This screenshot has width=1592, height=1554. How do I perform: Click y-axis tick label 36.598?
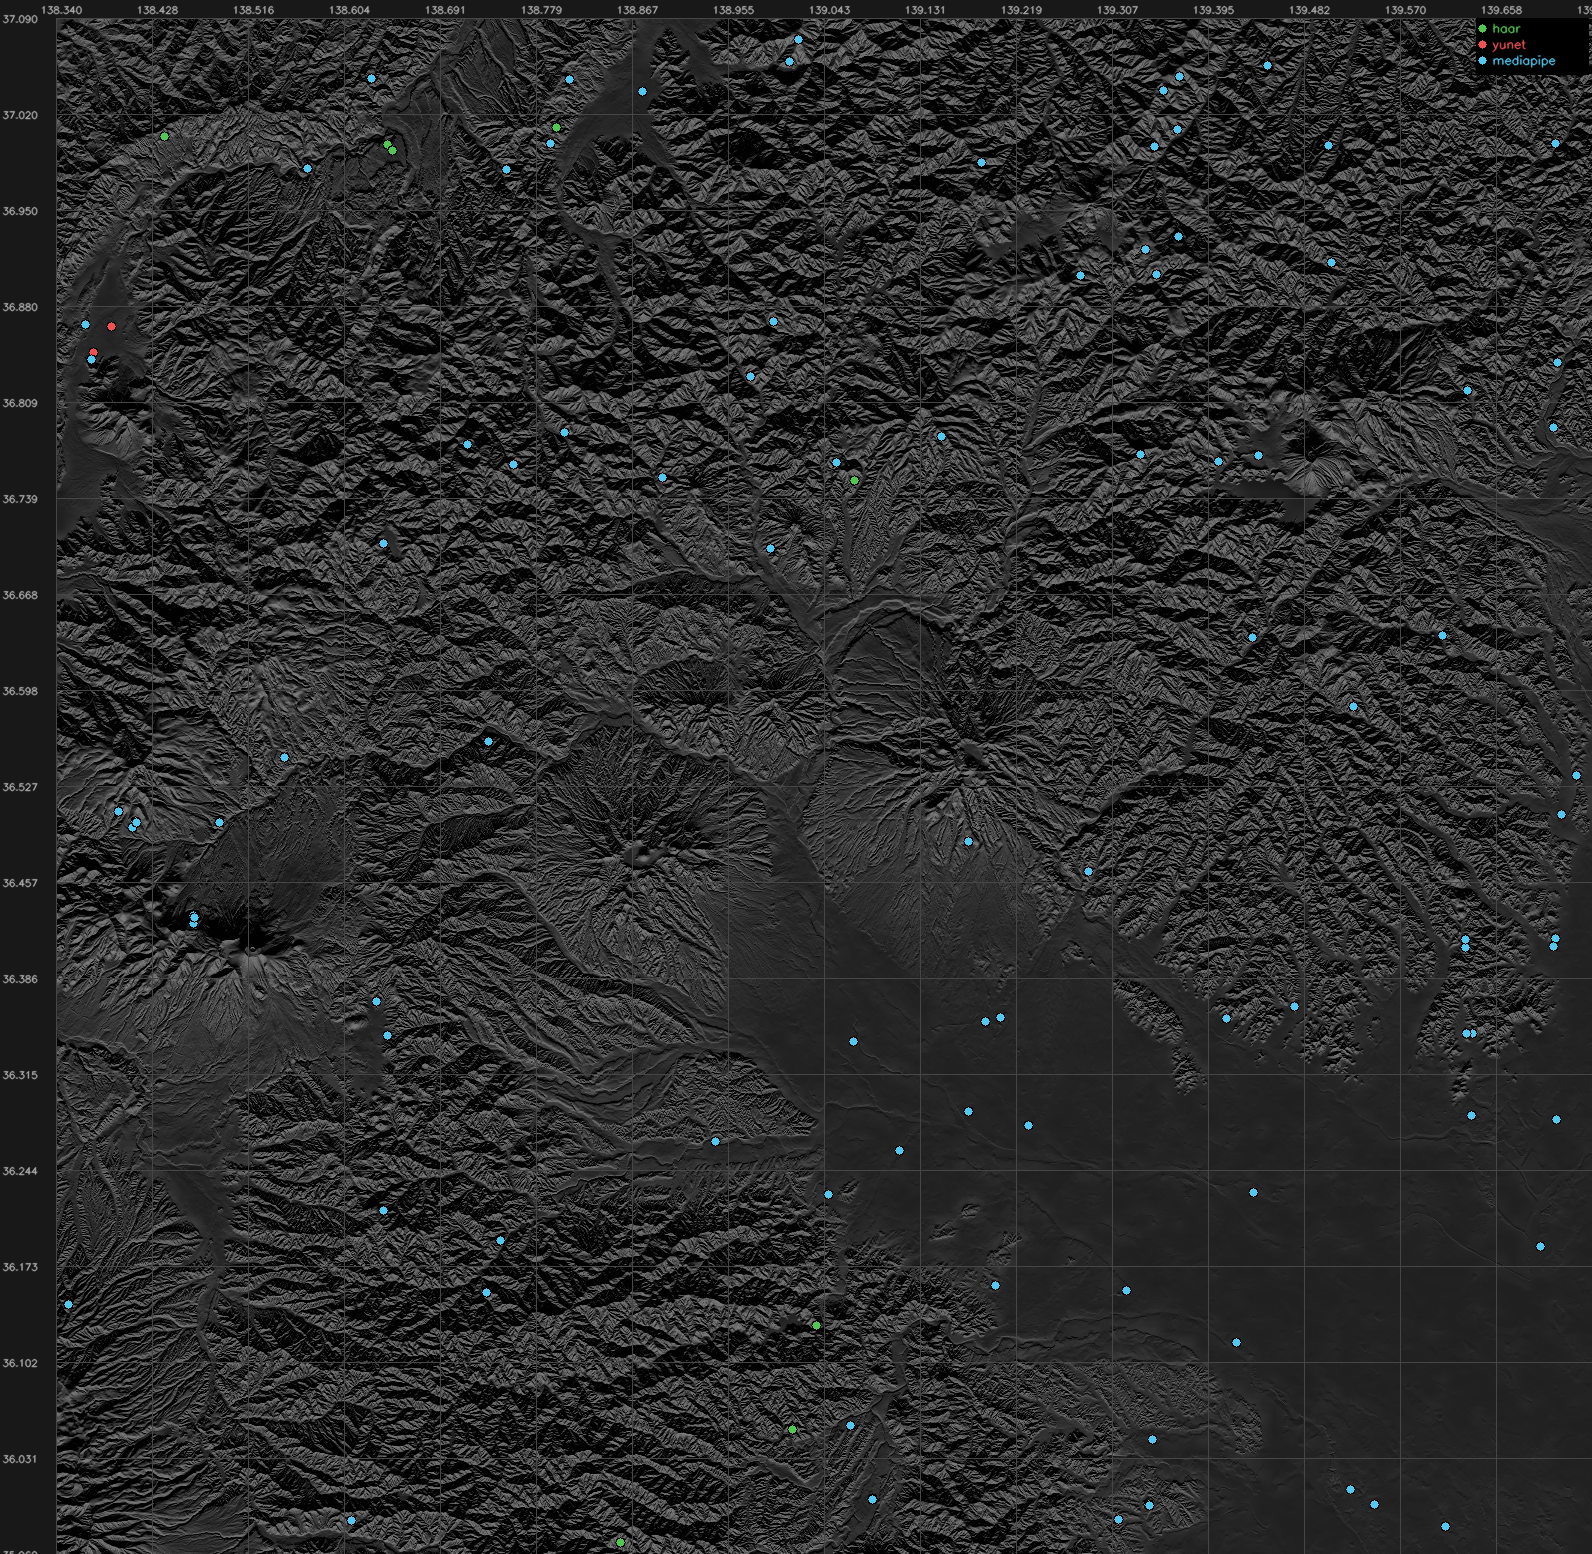point(20,691)
